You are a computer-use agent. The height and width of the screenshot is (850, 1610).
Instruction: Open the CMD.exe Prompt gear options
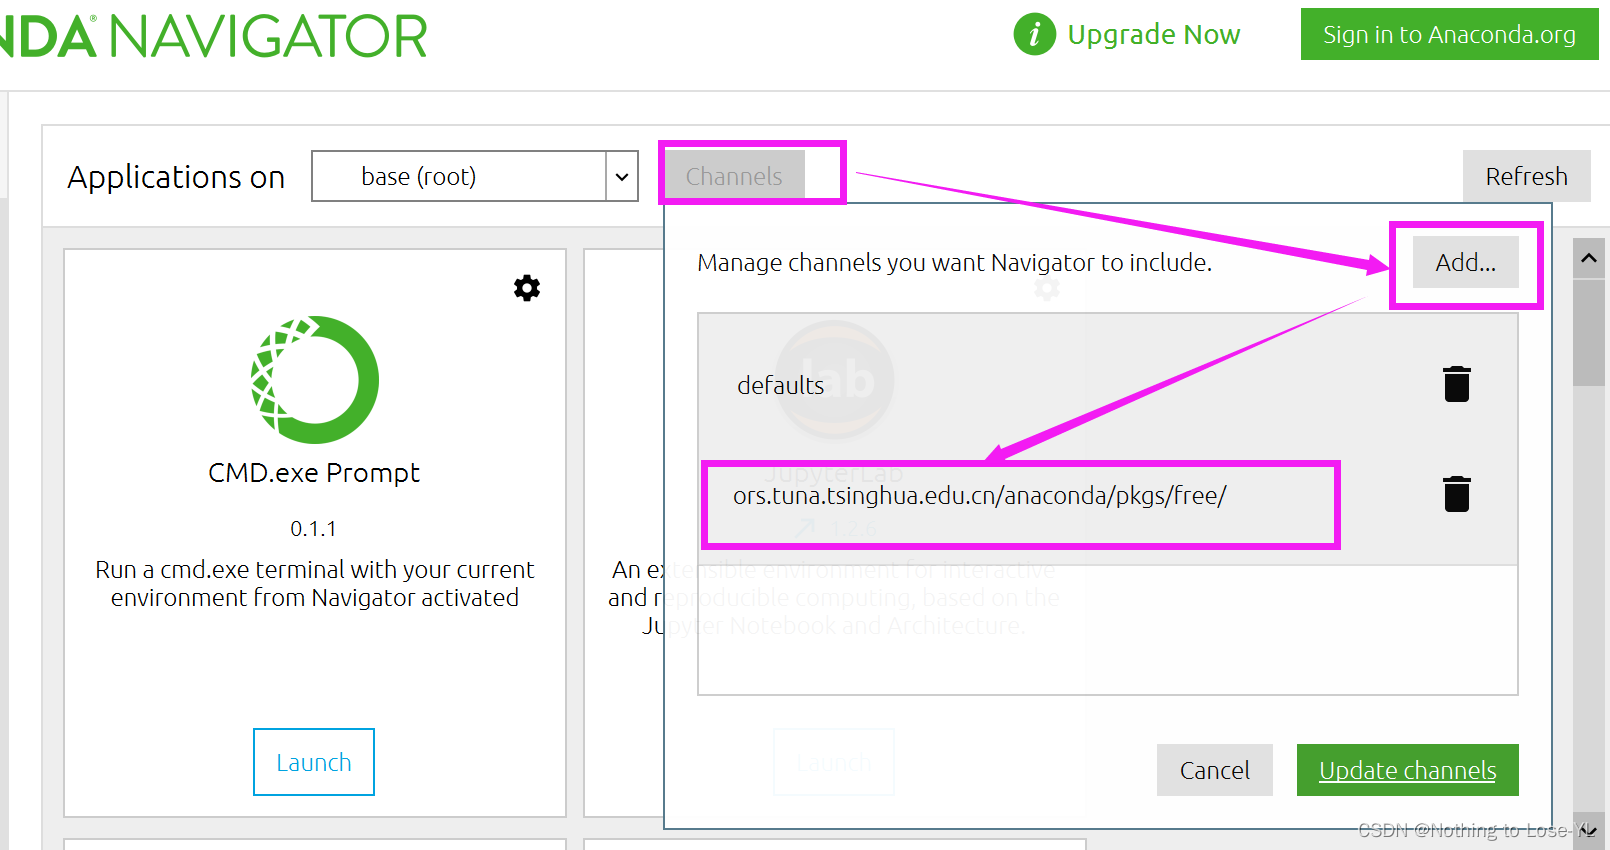527,288
